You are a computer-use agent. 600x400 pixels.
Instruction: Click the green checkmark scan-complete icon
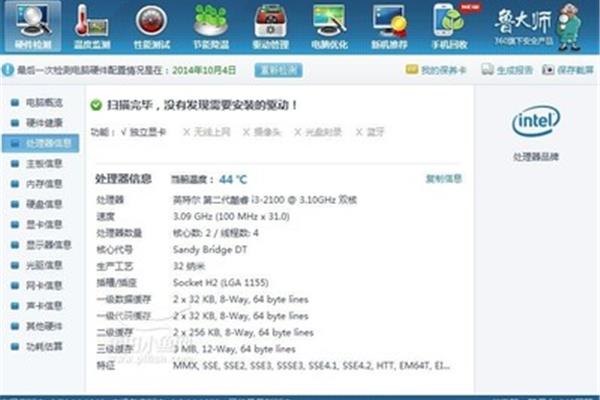[x=96, y=105]
